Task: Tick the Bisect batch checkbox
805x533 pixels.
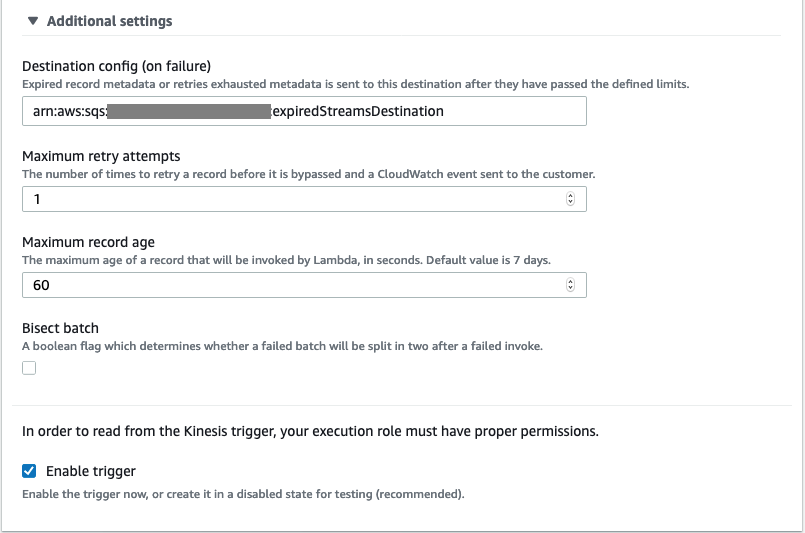Action: [29, 368]
